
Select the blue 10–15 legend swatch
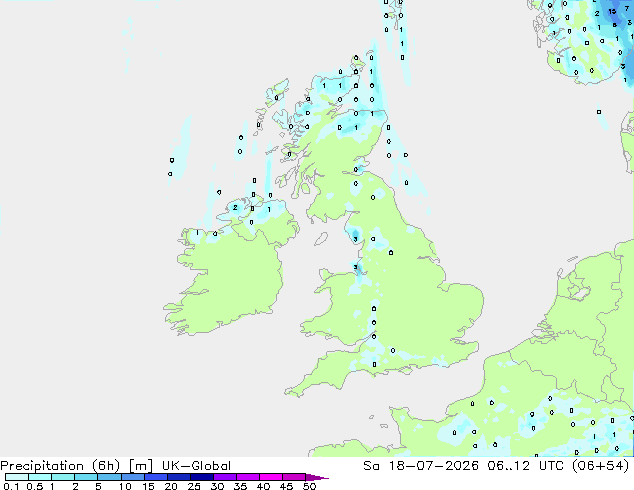(x=133, y=477)
